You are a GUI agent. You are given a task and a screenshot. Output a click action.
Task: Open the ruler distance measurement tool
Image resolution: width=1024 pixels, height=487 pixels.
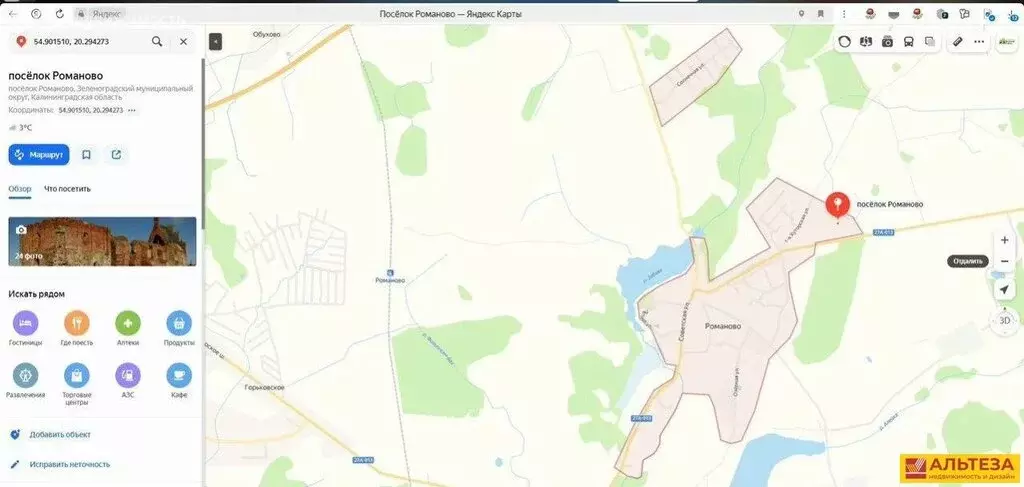click(x=957, y=42)
